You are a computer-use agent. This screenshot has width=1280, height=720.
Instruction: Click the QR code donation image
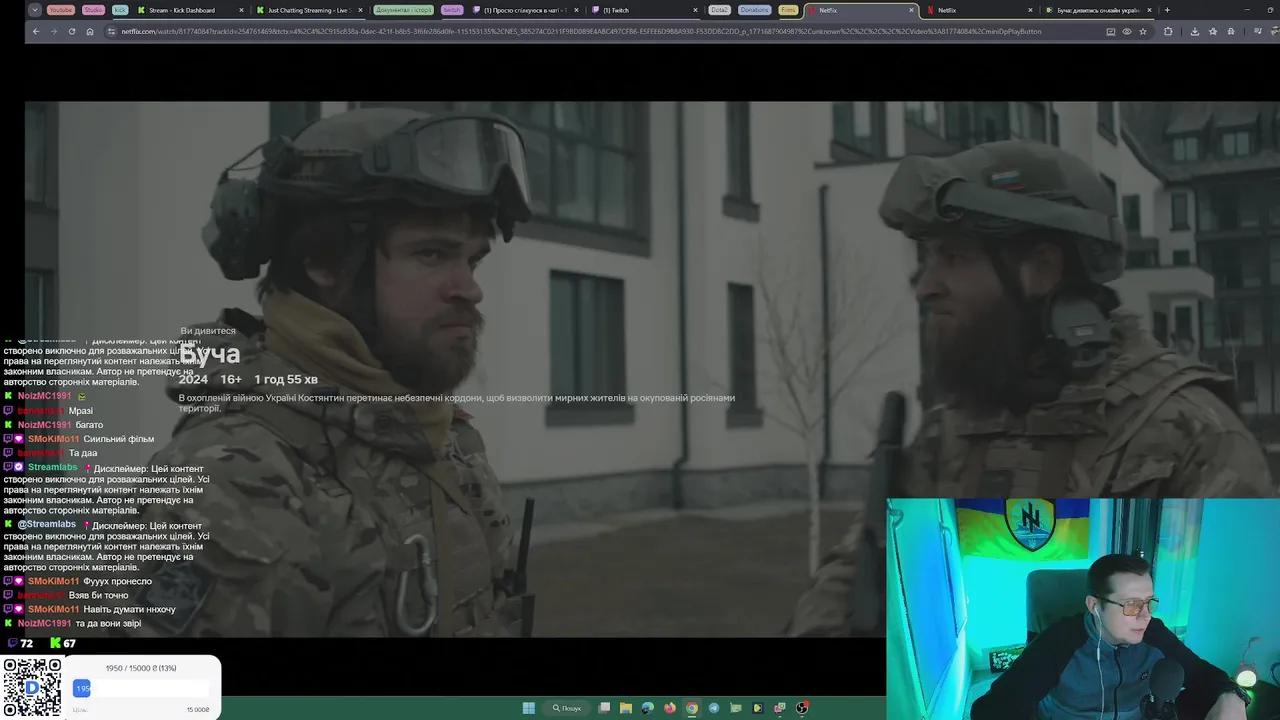(31, 687)
